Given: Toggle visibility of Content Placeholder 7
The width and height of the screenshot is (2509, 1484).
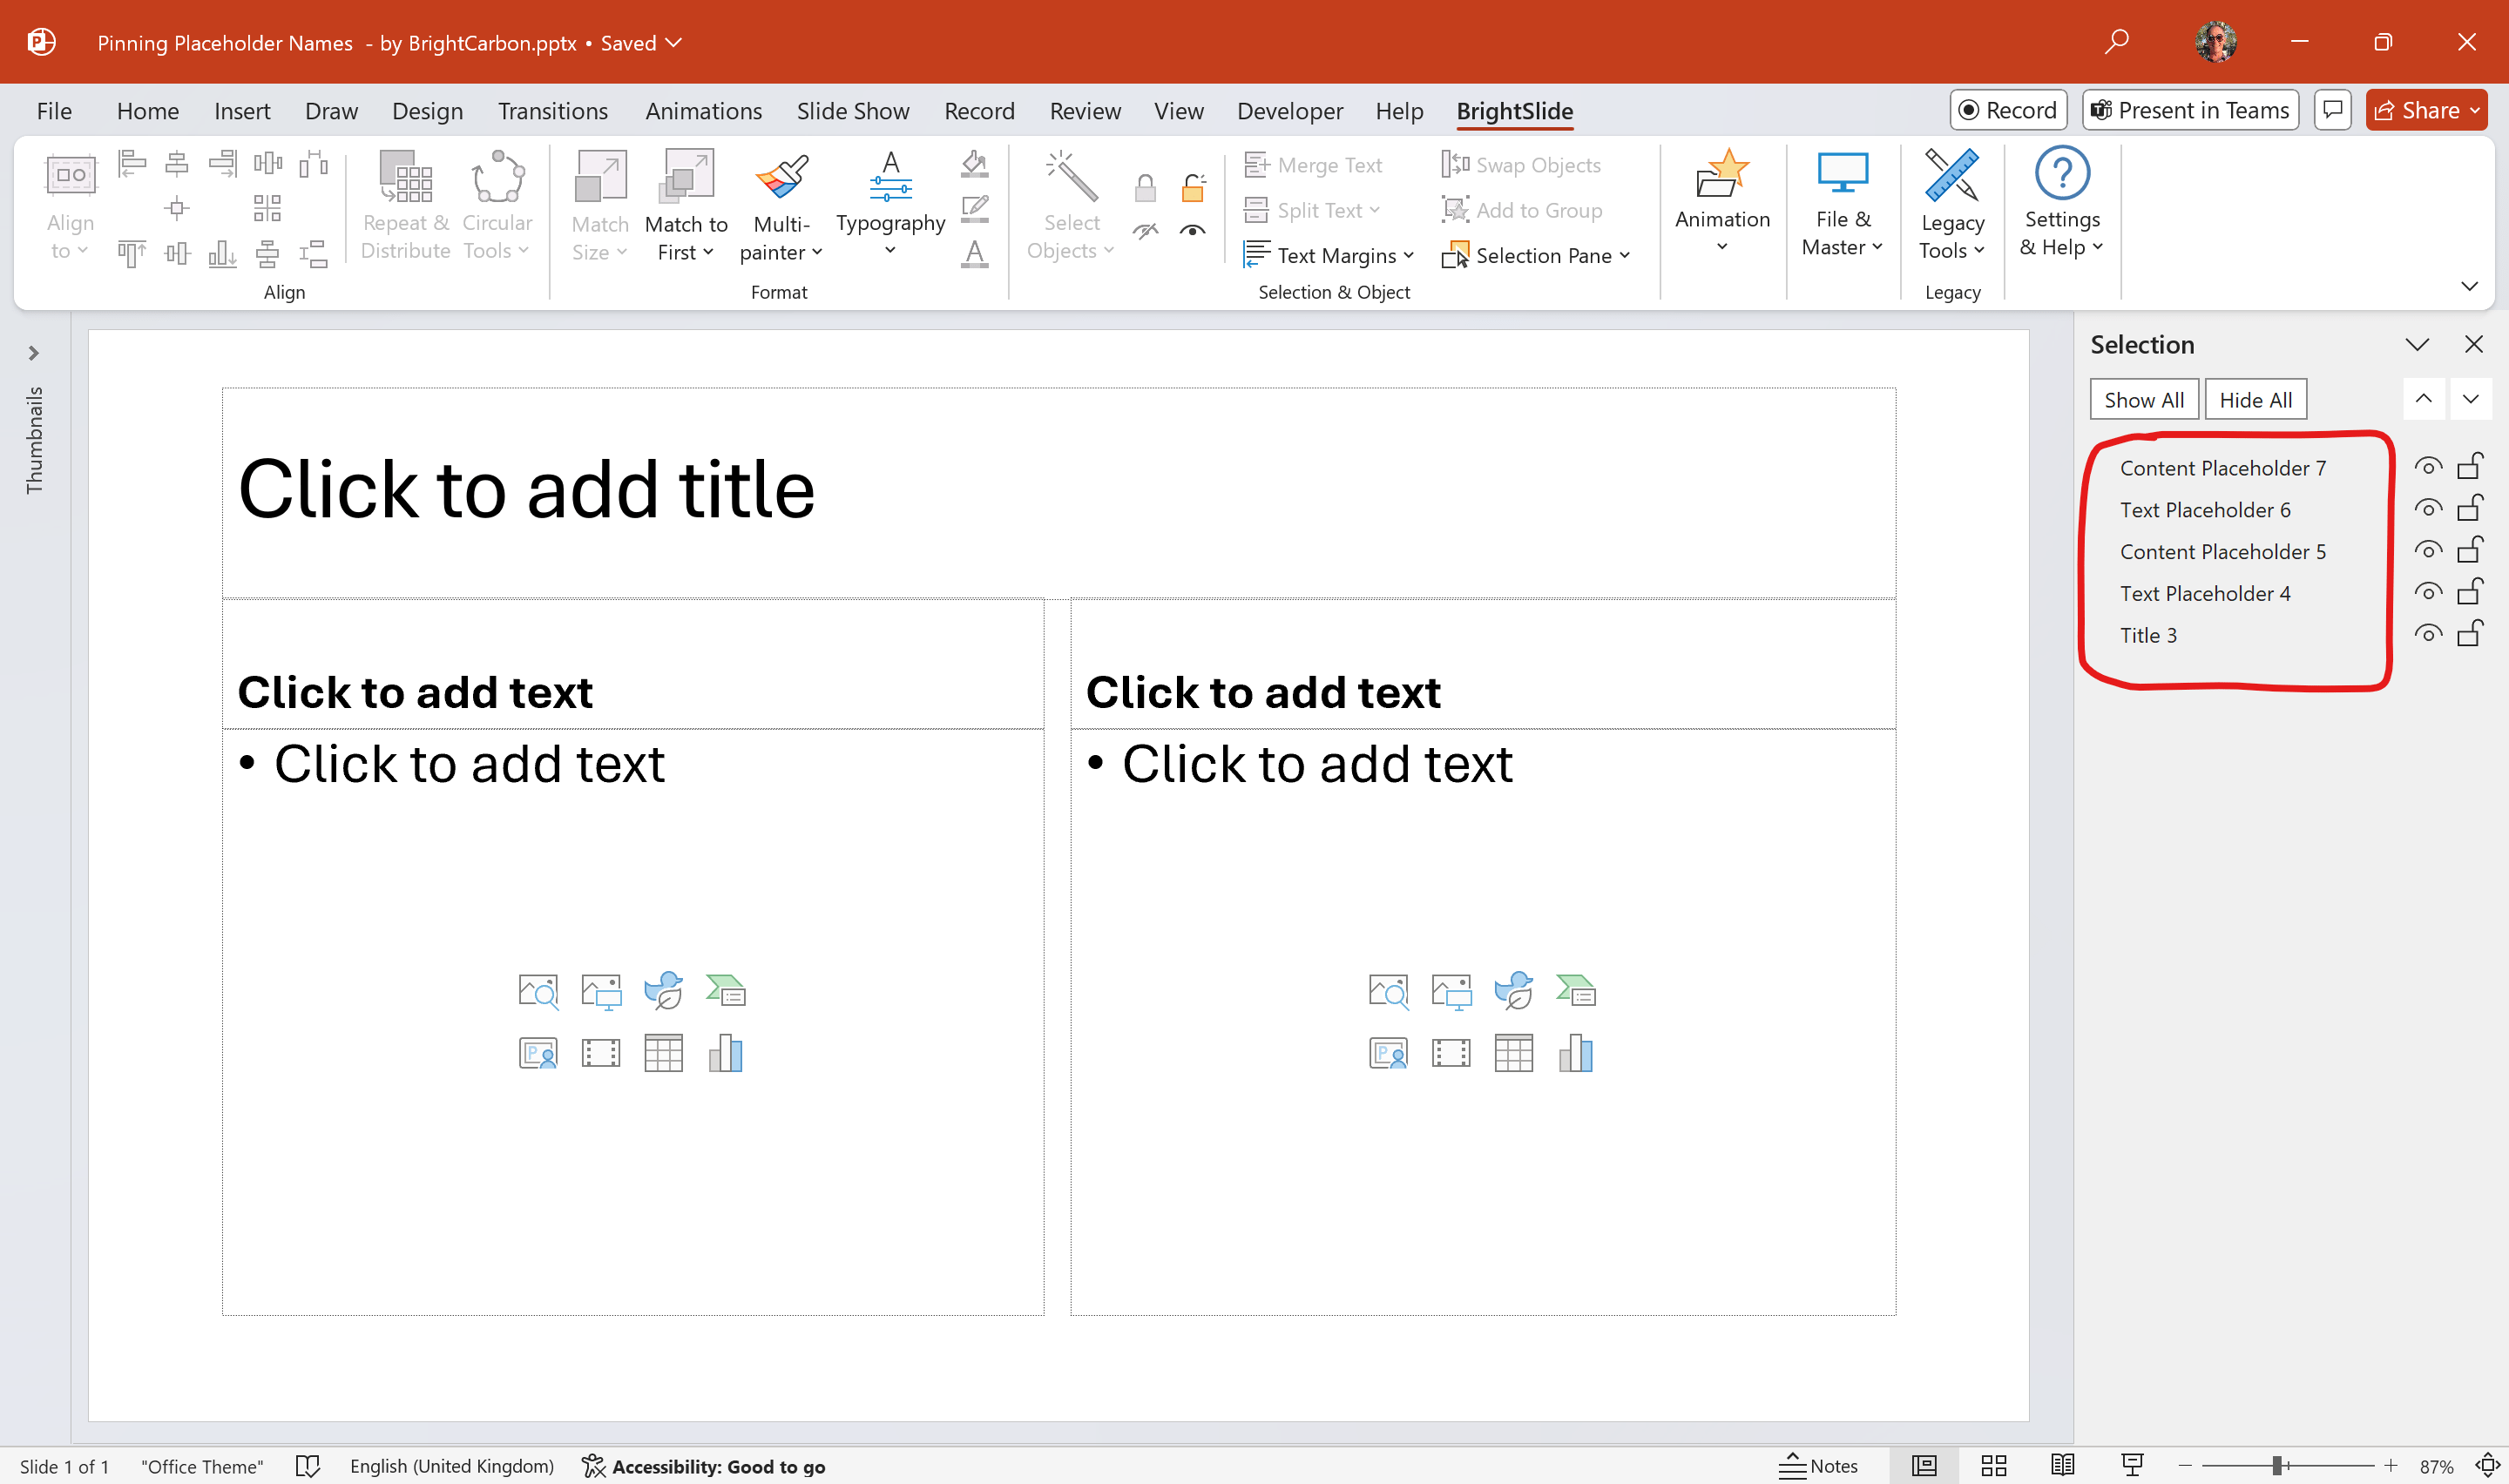Looking at the screenshot, I should tap(2428, 467).
